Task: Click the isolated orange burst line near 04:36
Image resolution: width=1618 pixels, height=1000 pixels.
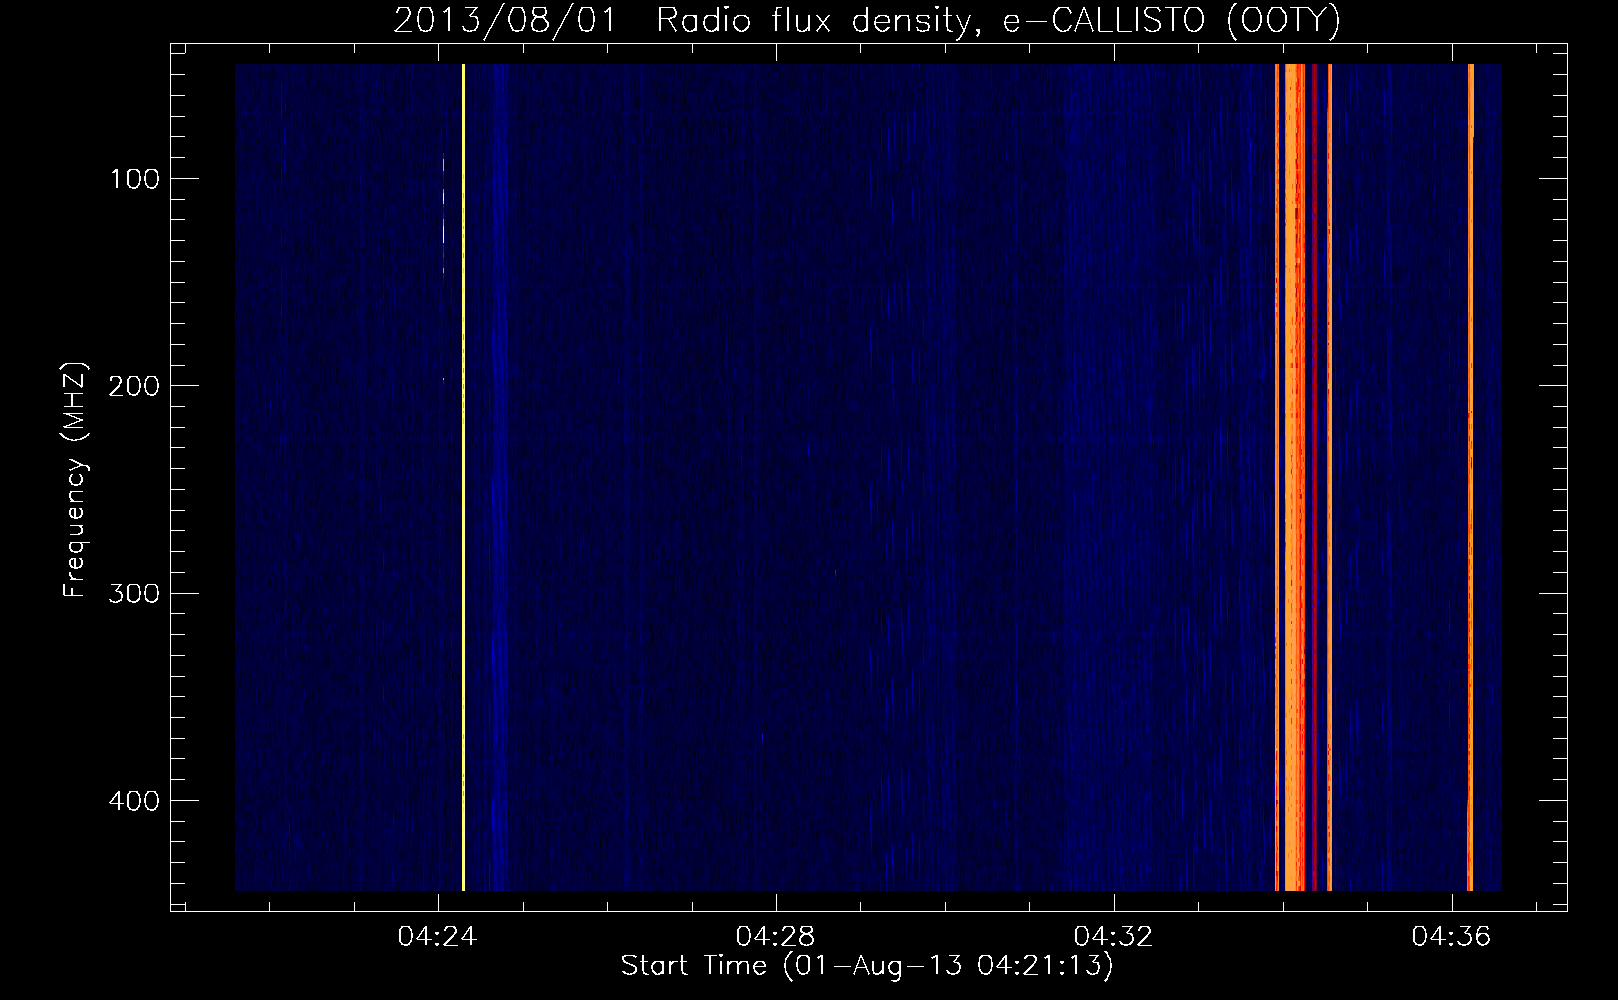Action: coord(1470,477)
